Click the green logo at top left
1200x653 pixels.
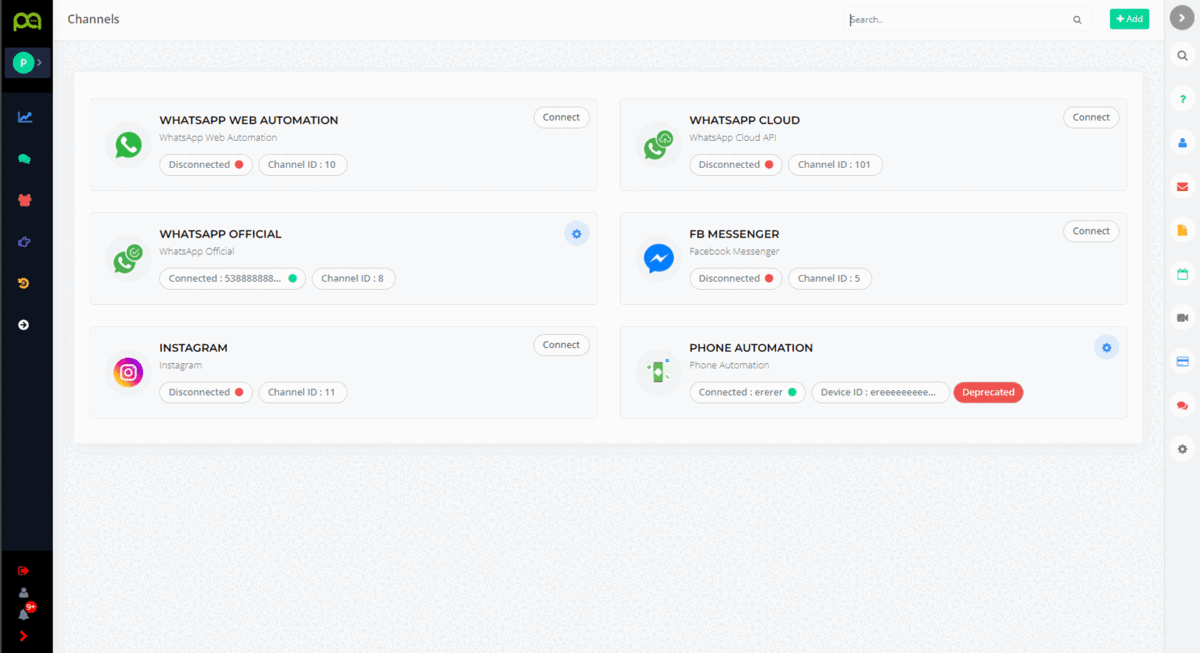(x=26, y=21)
